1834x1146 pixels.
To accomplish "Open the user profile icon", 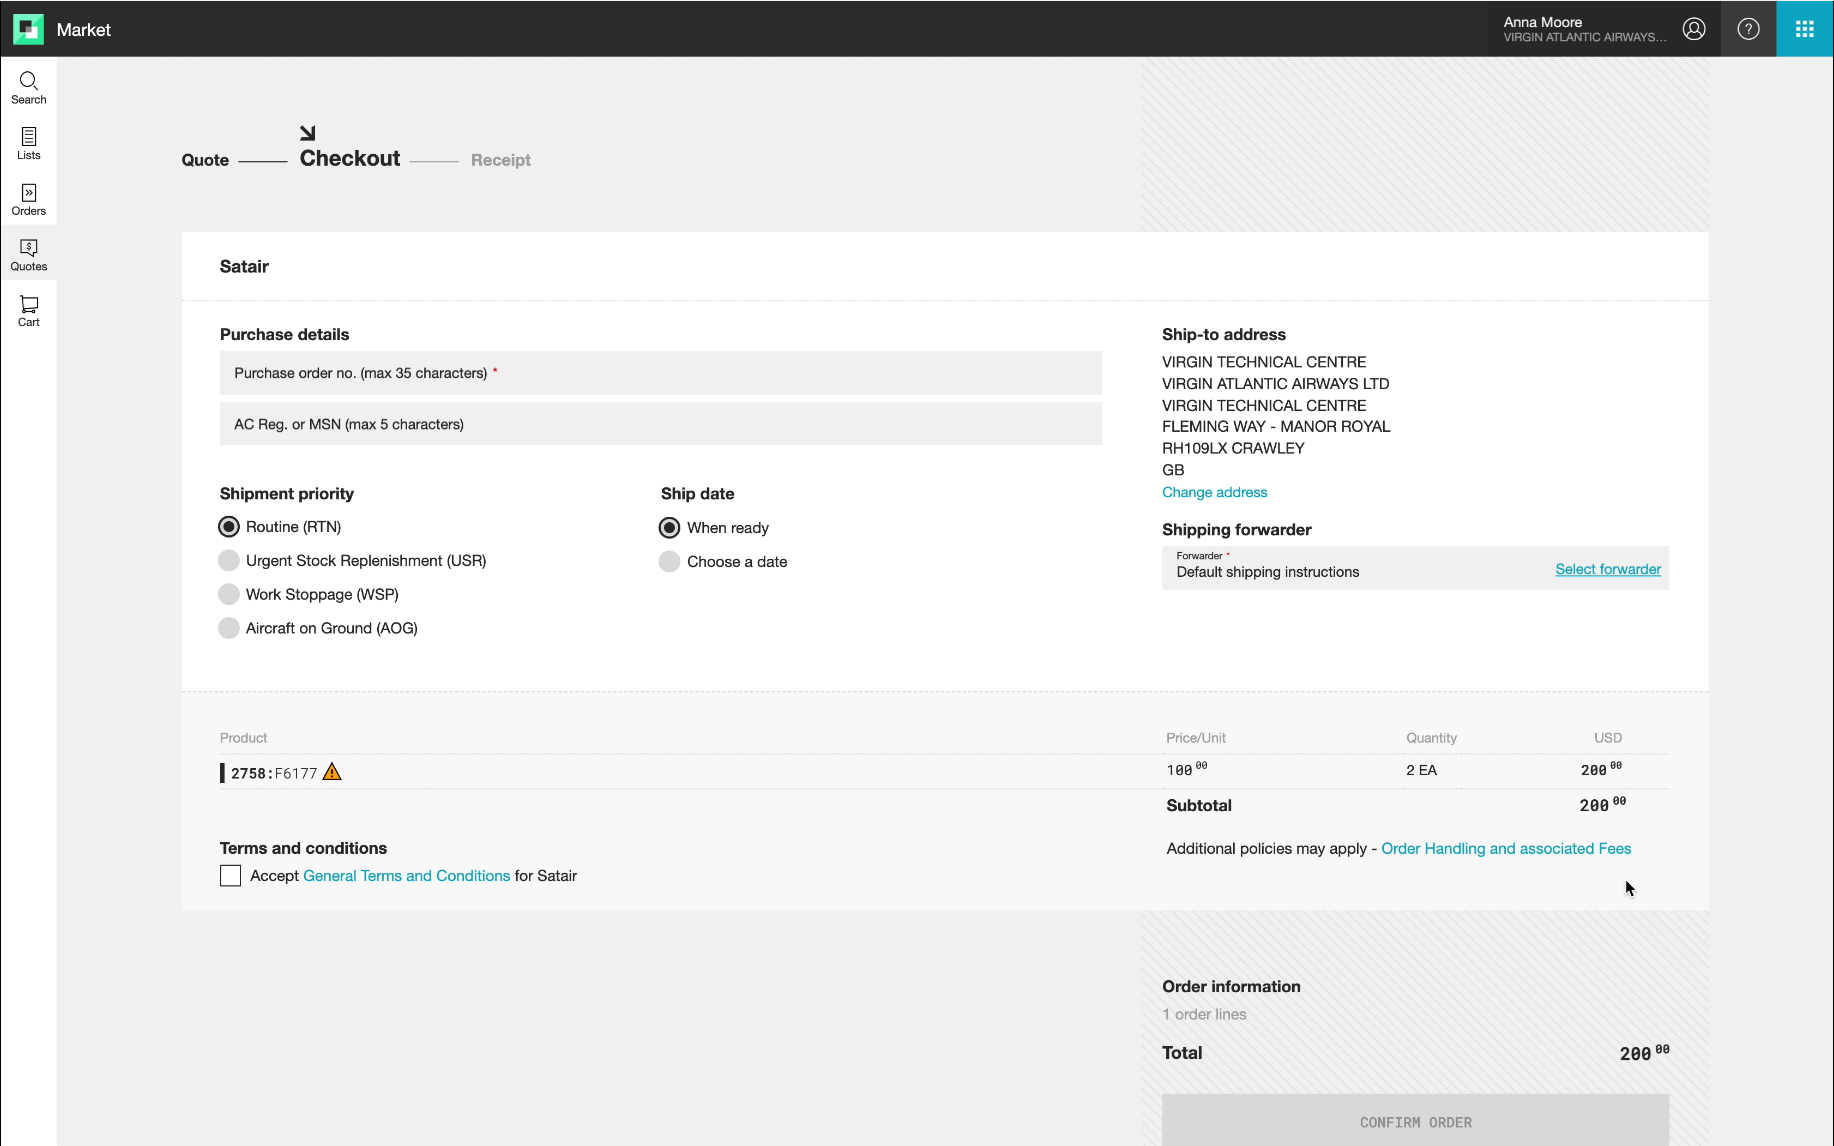I will 1694,29.
